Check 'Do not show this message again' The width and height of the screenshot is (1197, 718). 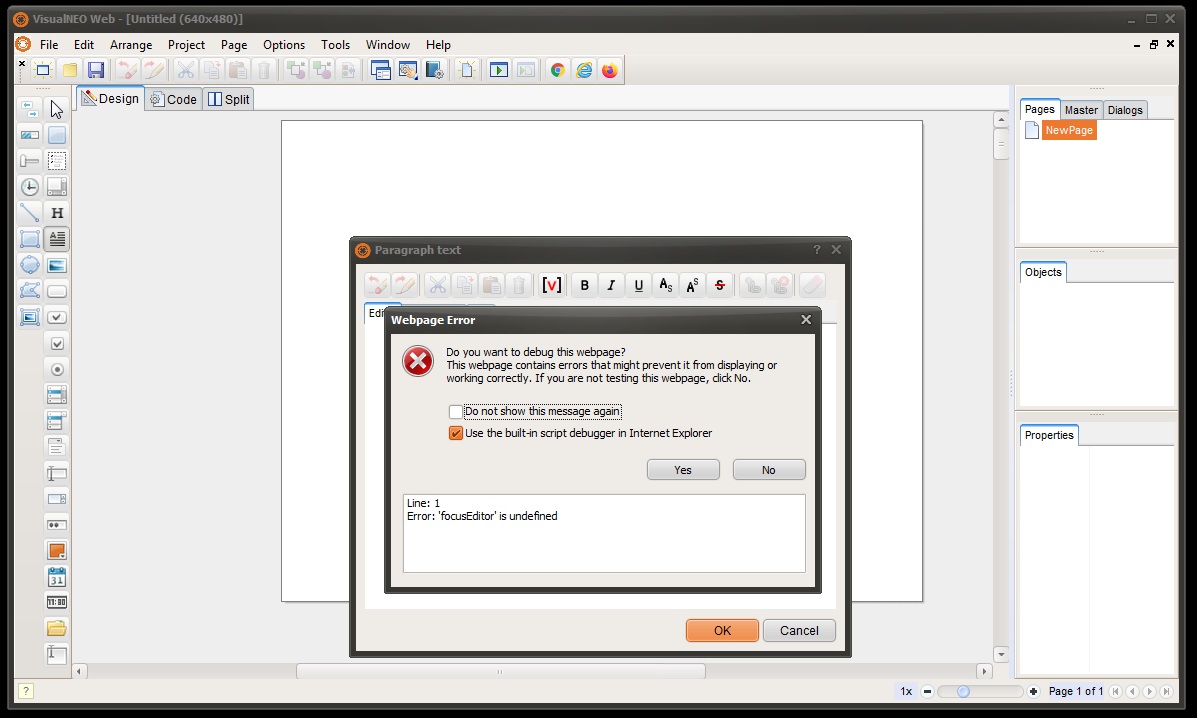coord(456,412)
